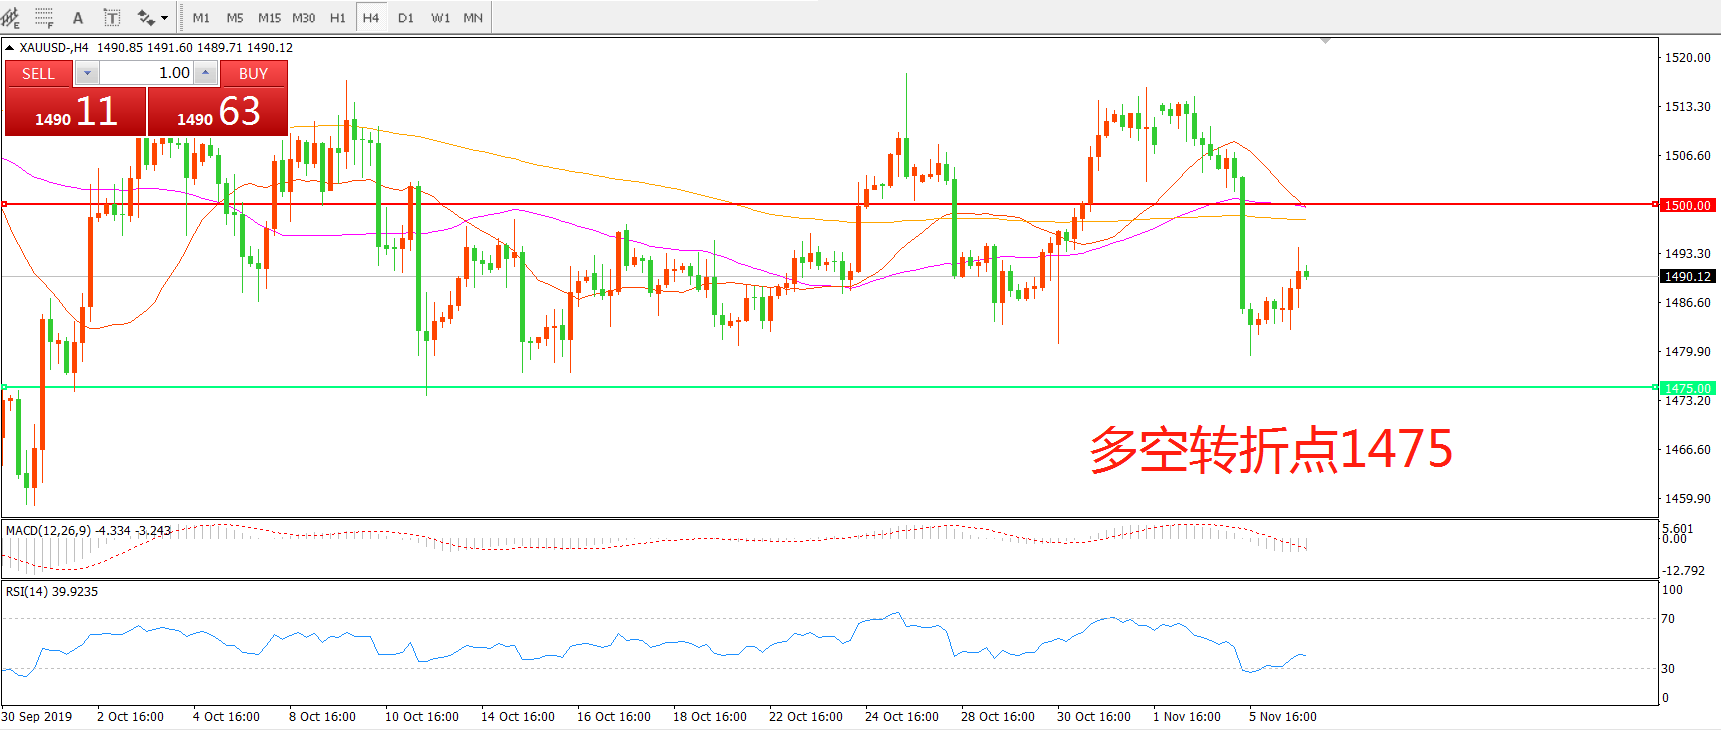Select the Fibonacci retracement tool
Image resolution: width=1721 pixels, height=731 pixels.
[44, 17]
